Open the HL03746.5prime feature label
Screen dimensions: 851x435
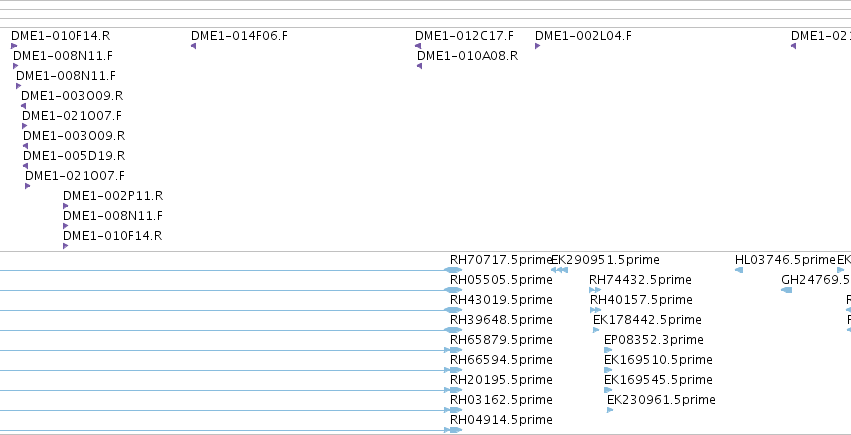tap(785, 260)
